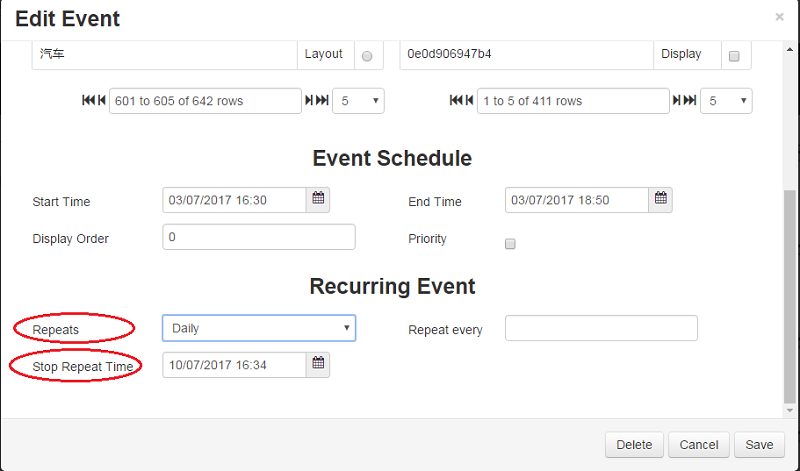Check the Display checkbox
The image size is (800, 471).
coord(734,57)
